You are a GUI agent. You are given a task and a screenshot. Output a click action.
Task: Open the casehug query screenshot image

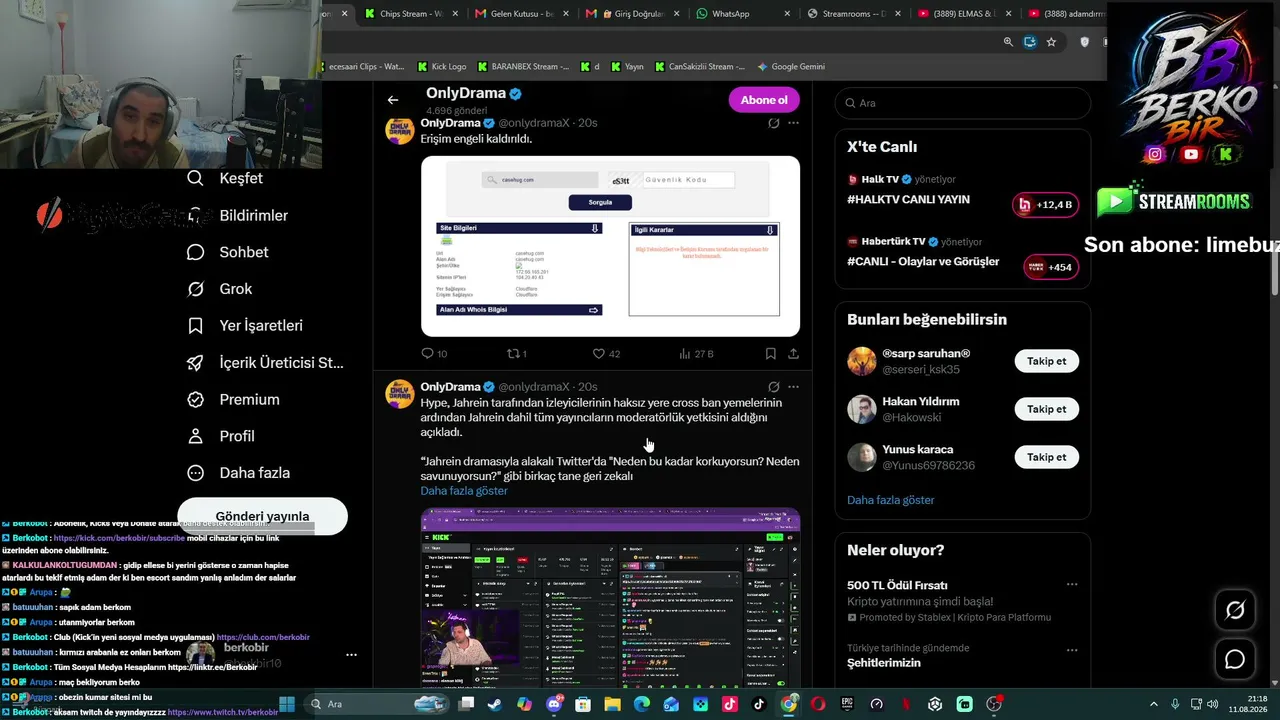point(610,246)
